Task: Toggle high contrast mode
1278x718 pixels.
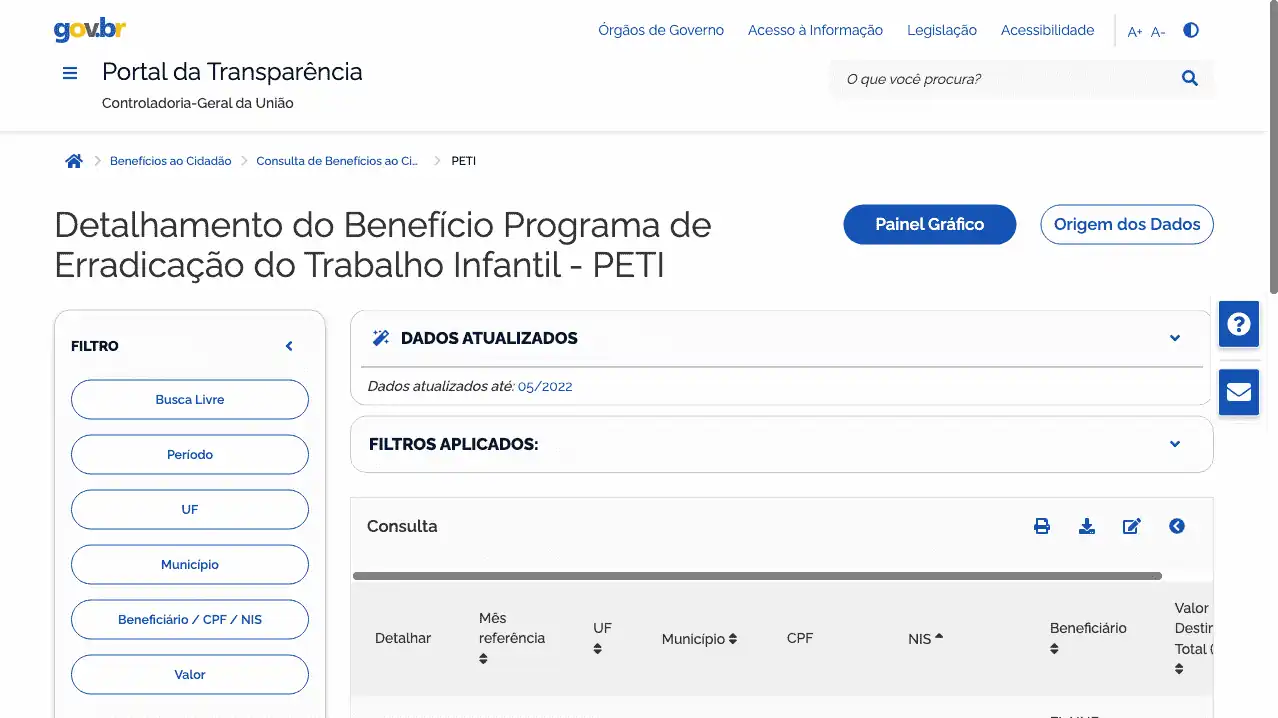Action: point(1190,30)
